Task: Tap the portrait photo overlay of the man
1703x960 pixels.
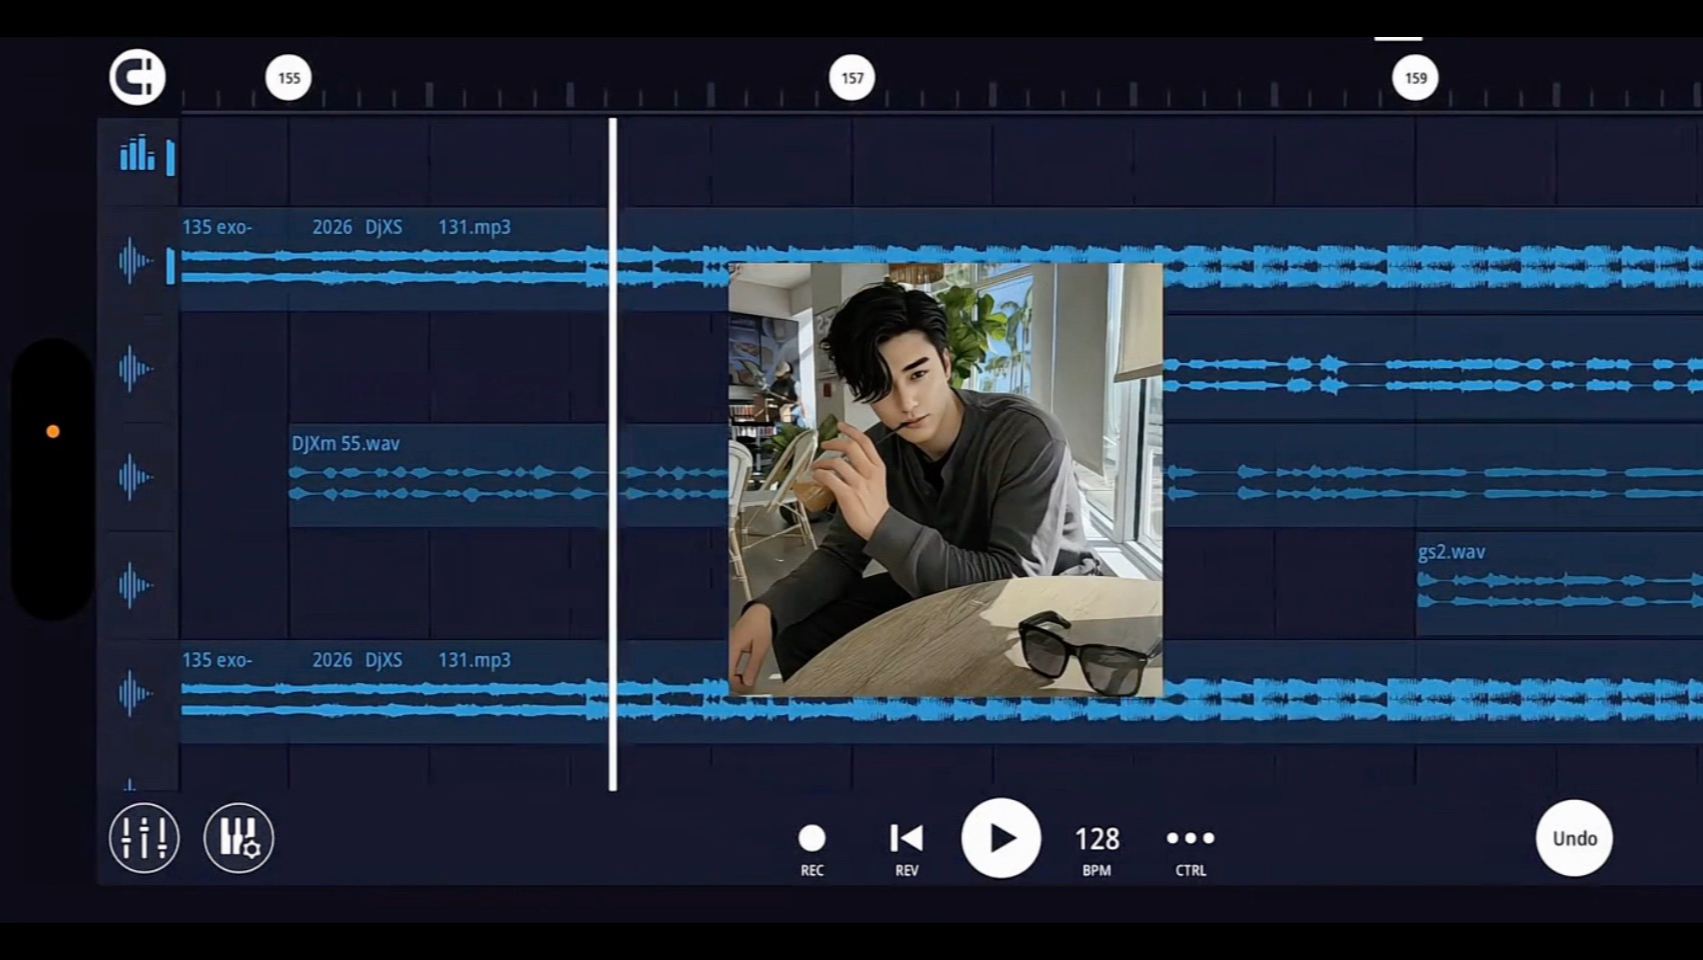Action: 946,480
